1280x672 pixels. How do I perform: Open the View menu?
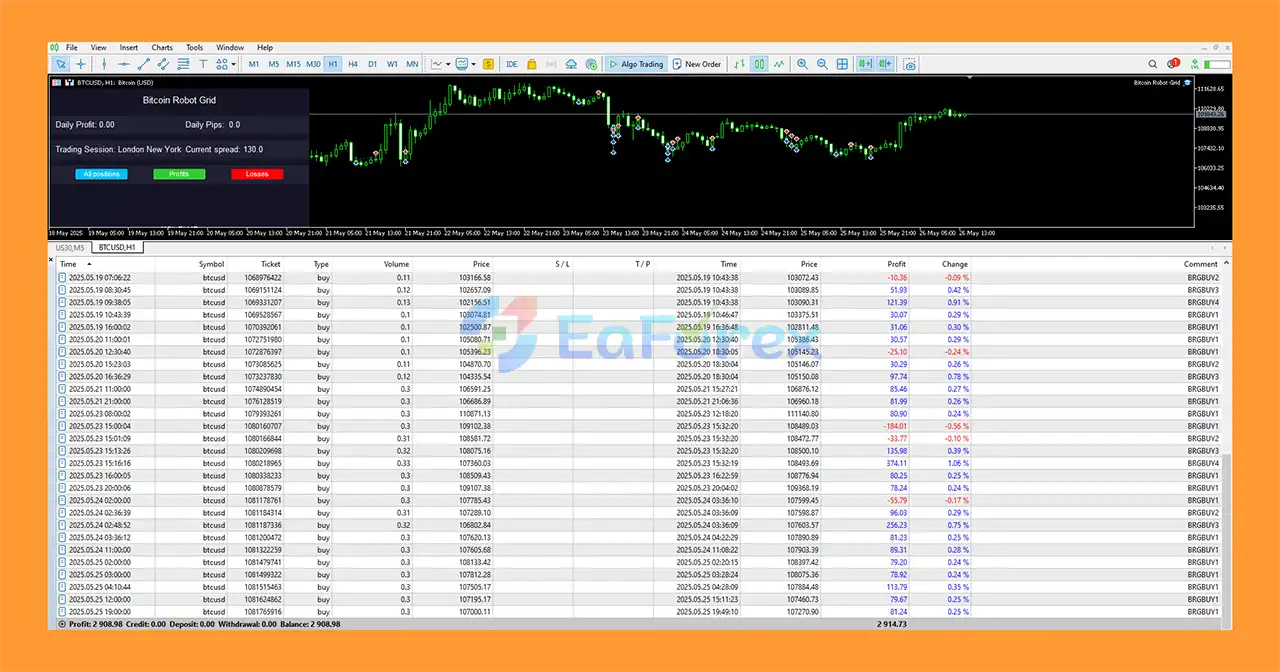tap(98, 47)
